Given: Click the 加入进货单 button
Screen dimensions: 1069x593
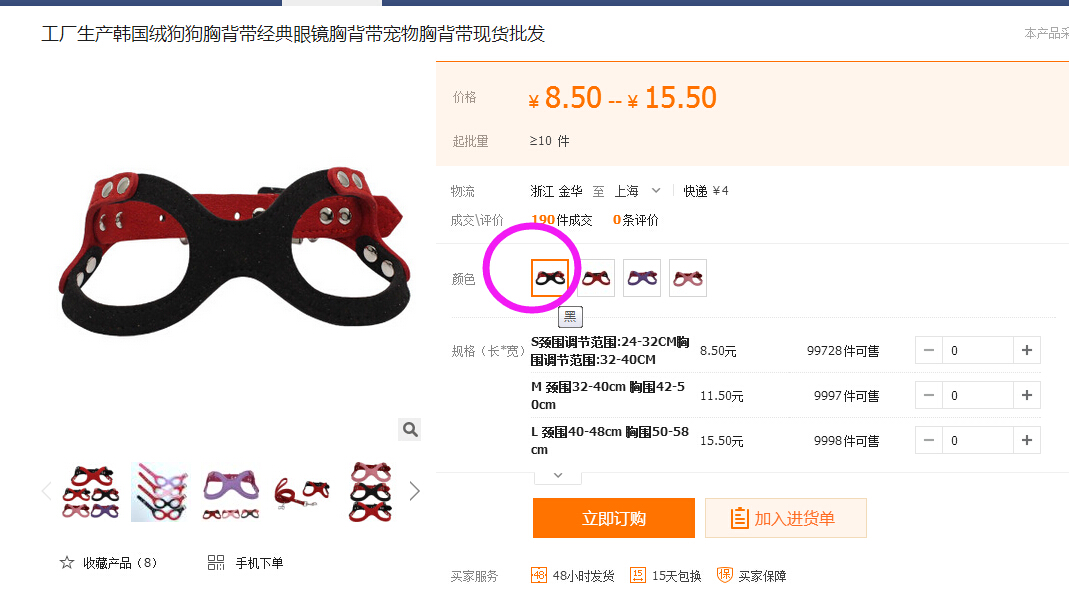Looking at the screenshot, I should (x=785, y=518).
